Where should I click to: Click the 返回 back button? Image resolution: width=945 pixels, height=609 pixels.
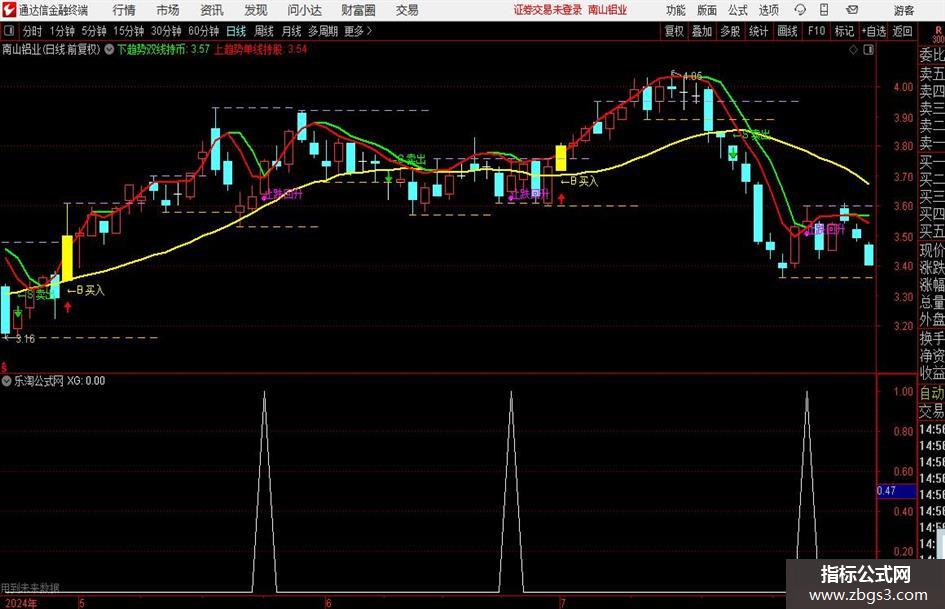pyautogui.click(x=902, y=31)
